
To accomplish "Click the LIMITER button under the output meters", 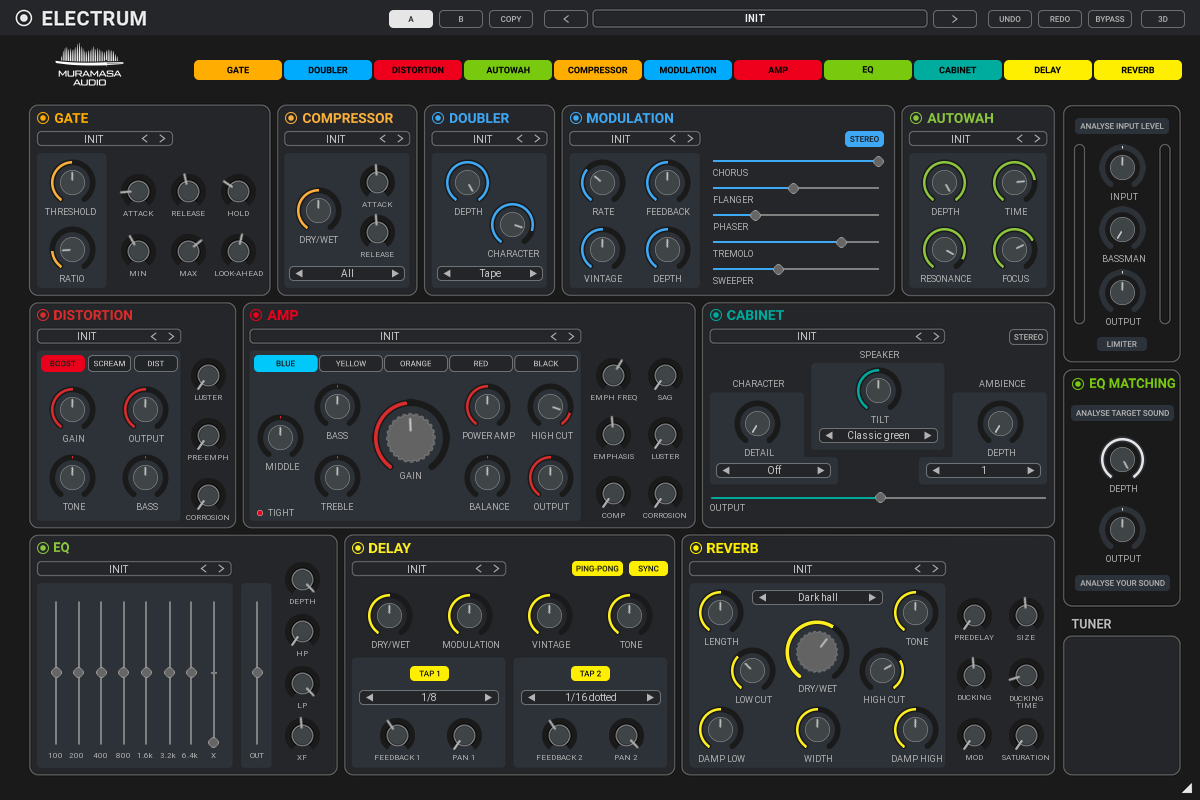I will pyautogui.click(x=1122, y=343).
